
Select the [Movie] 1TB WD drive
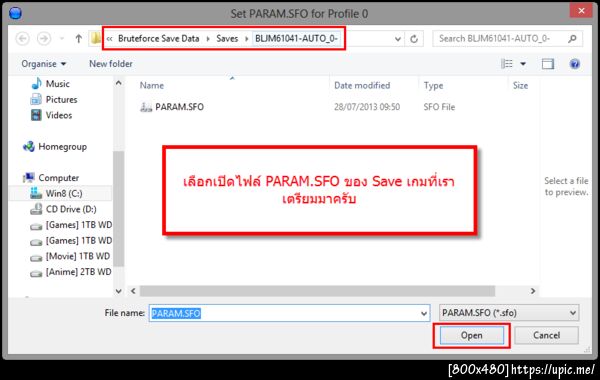pos(78,256)
